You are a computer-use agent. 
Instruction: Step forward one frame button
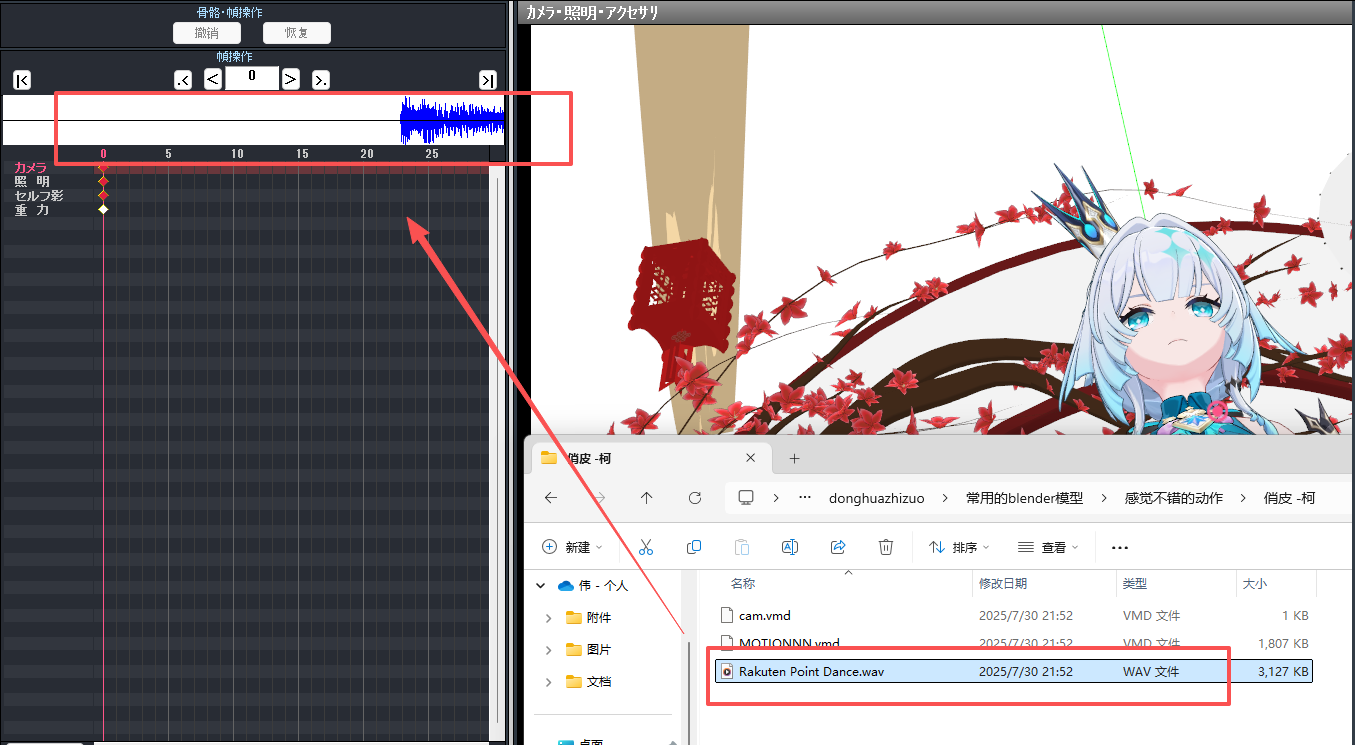[290, 79]
